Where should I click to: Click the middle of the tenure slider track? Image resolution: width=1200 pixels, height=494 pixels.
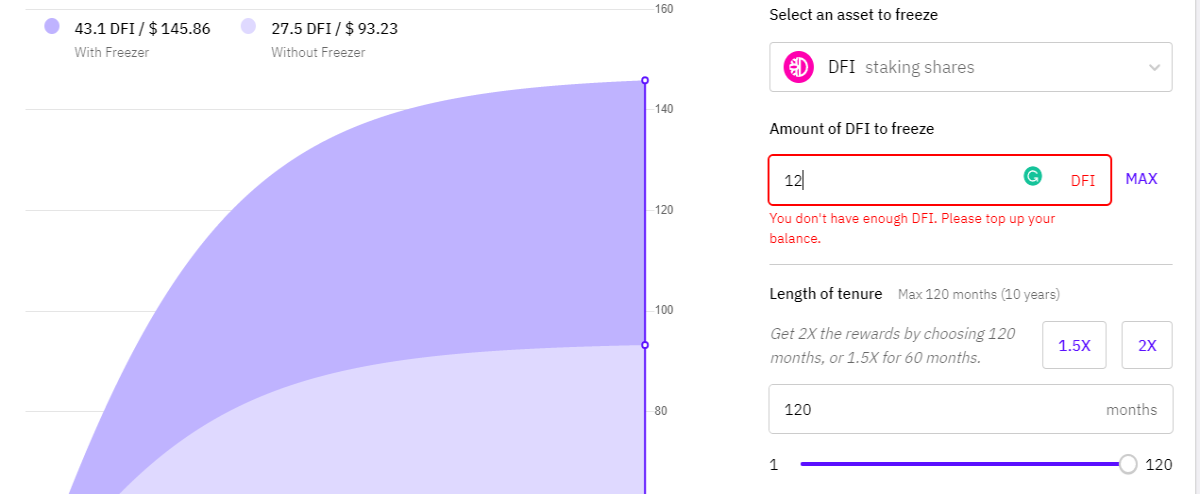coord(964,464)
